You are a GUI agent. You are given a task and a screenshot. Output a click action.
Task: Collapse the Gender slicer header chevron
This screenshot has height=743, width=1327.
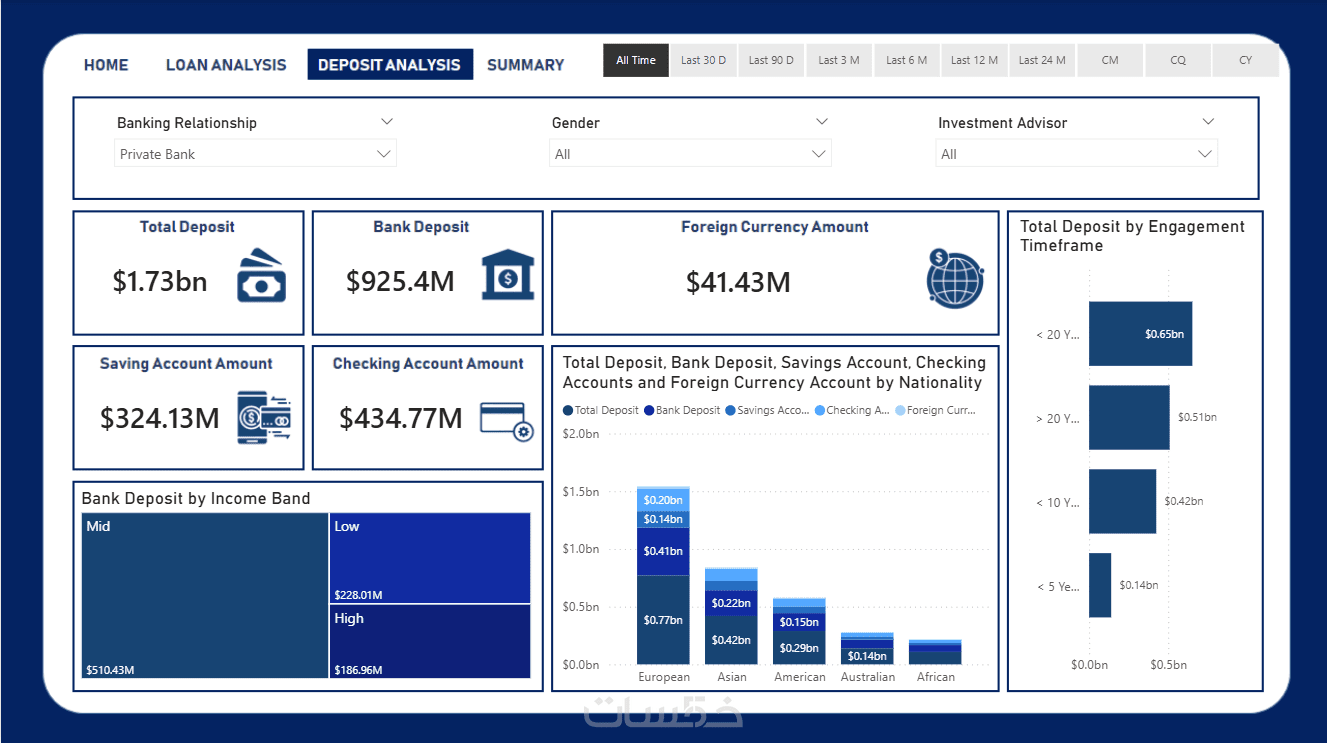point(822,122)
